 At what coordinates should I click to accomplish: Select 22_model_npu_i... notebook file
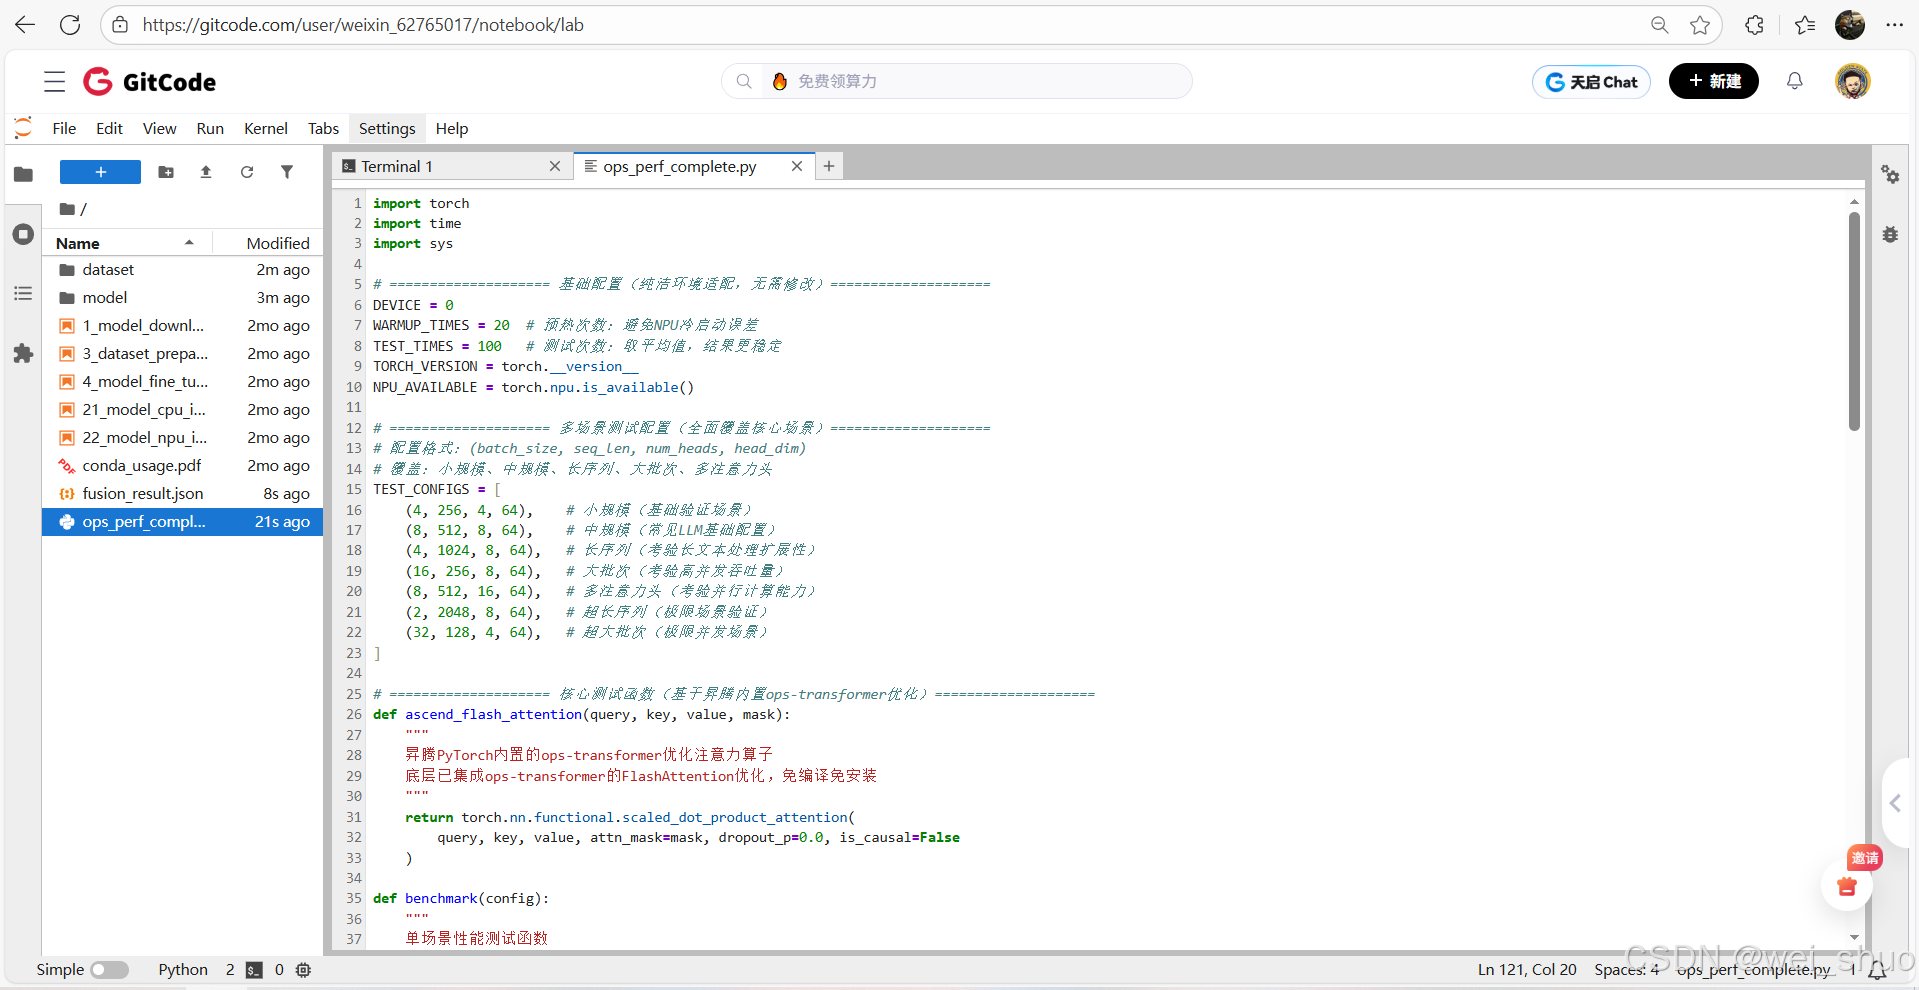click(183, 438)
